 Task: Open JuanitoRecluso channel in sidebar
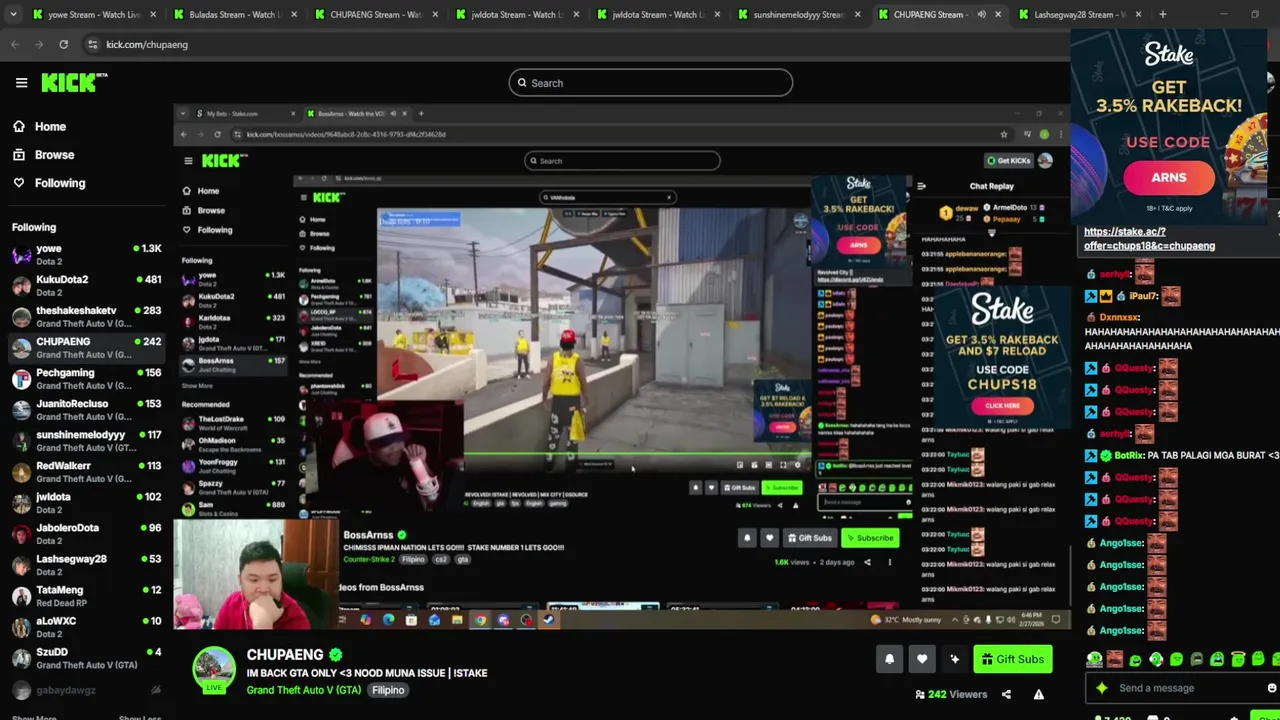(86, 409)
